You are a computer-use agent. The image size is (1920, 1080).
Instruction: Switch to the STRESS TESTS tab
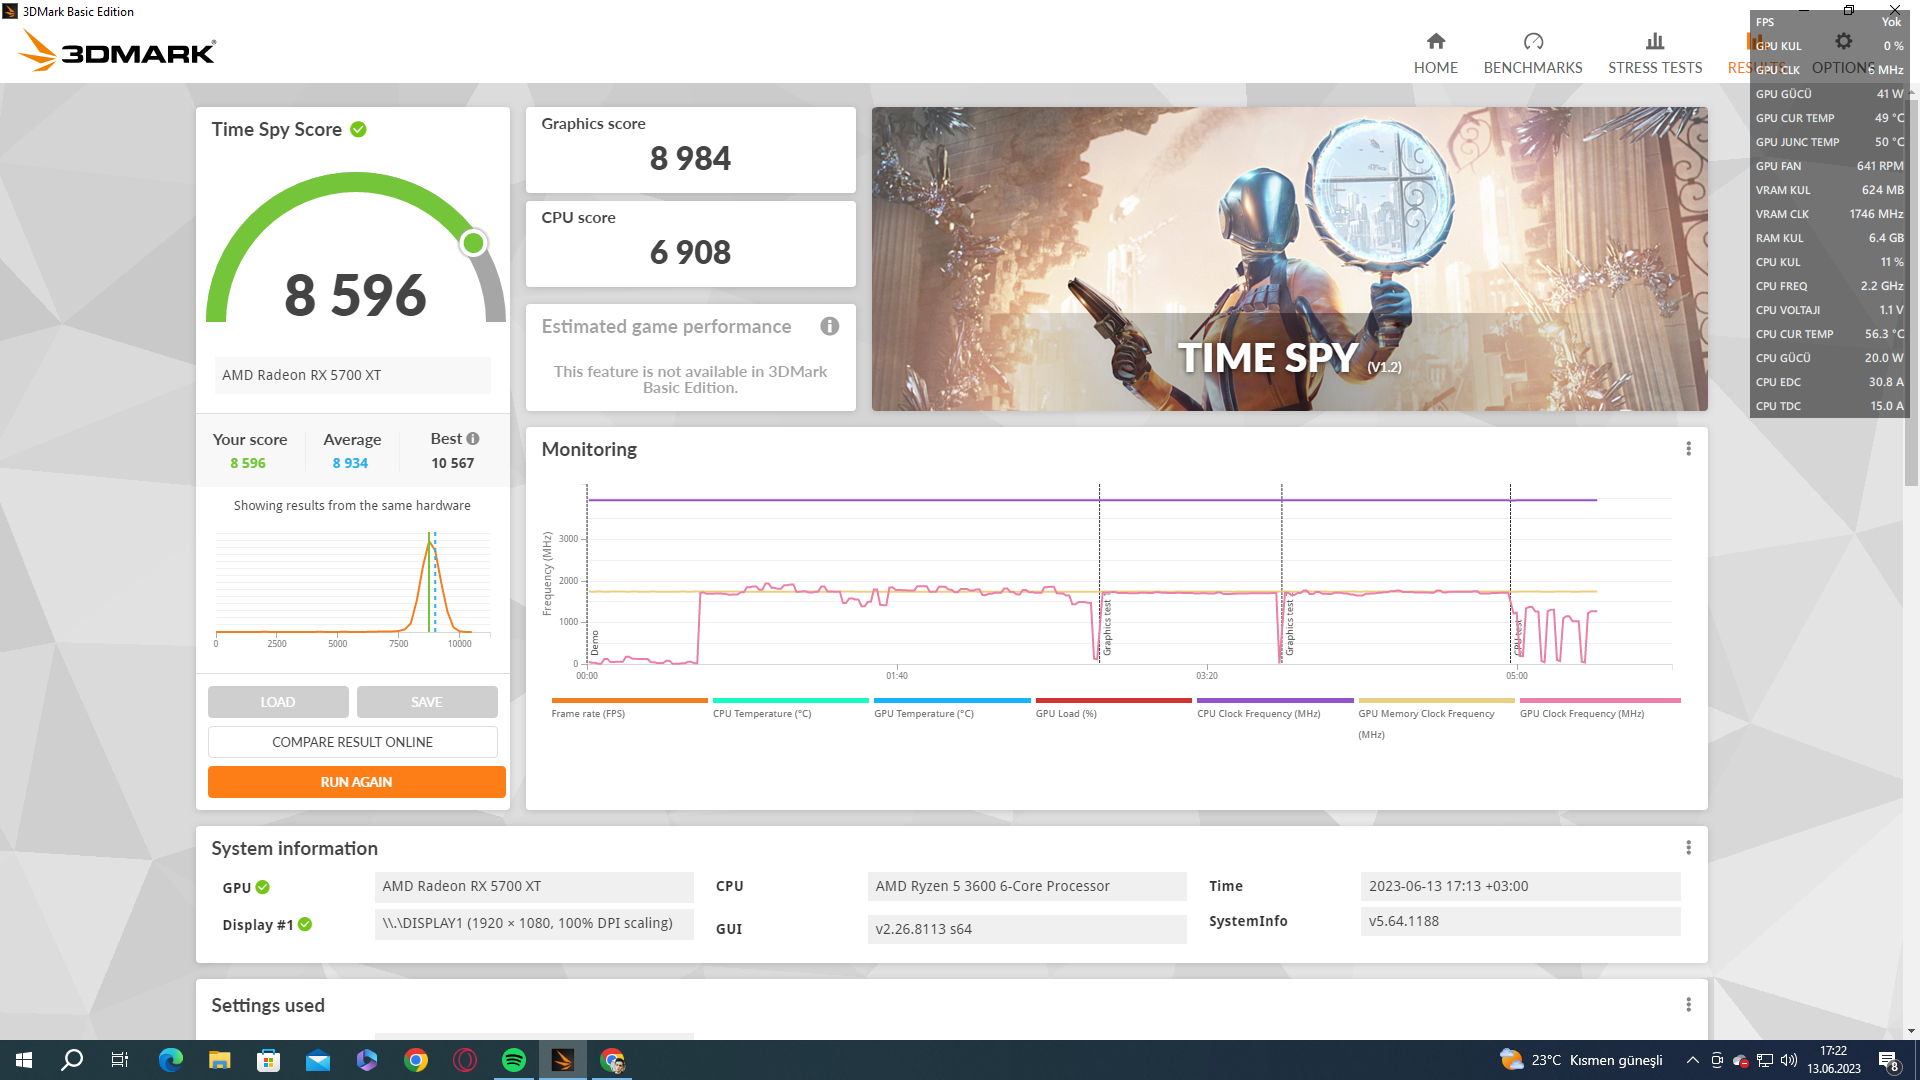pyautogui.click(x=1654, y=67)
